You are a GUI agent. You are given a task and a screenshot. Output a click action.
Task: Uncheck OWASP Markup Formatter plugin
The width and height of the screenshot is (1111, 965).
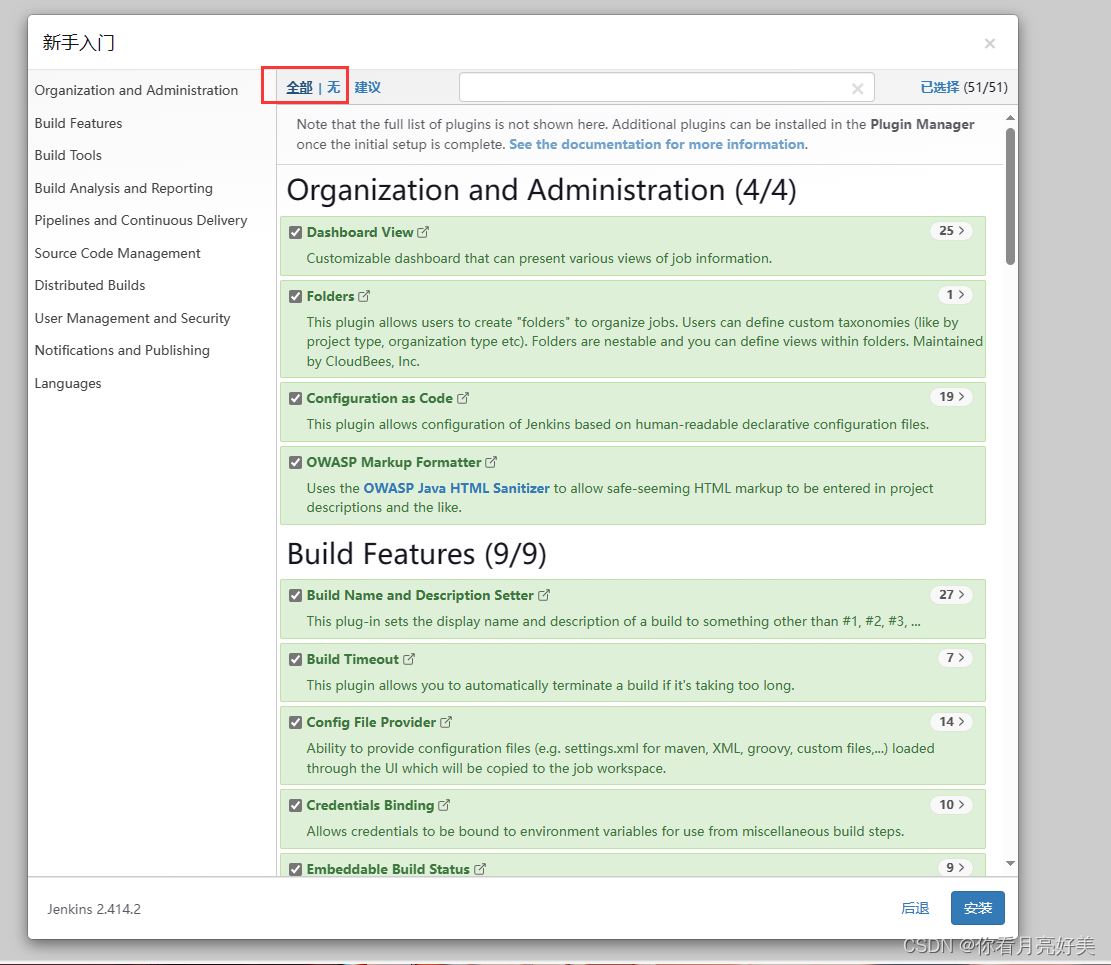coord(295,462)
